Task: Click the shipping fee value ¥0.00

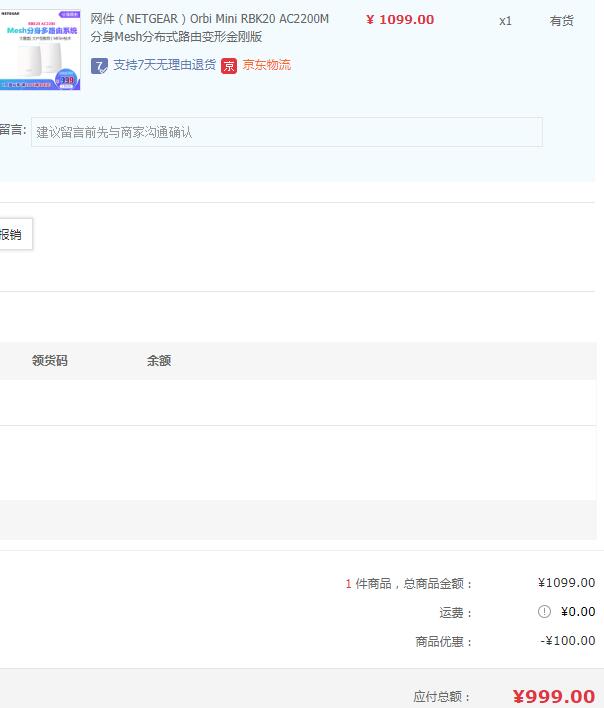Action: pyautogui.click(x=578, y=612)
